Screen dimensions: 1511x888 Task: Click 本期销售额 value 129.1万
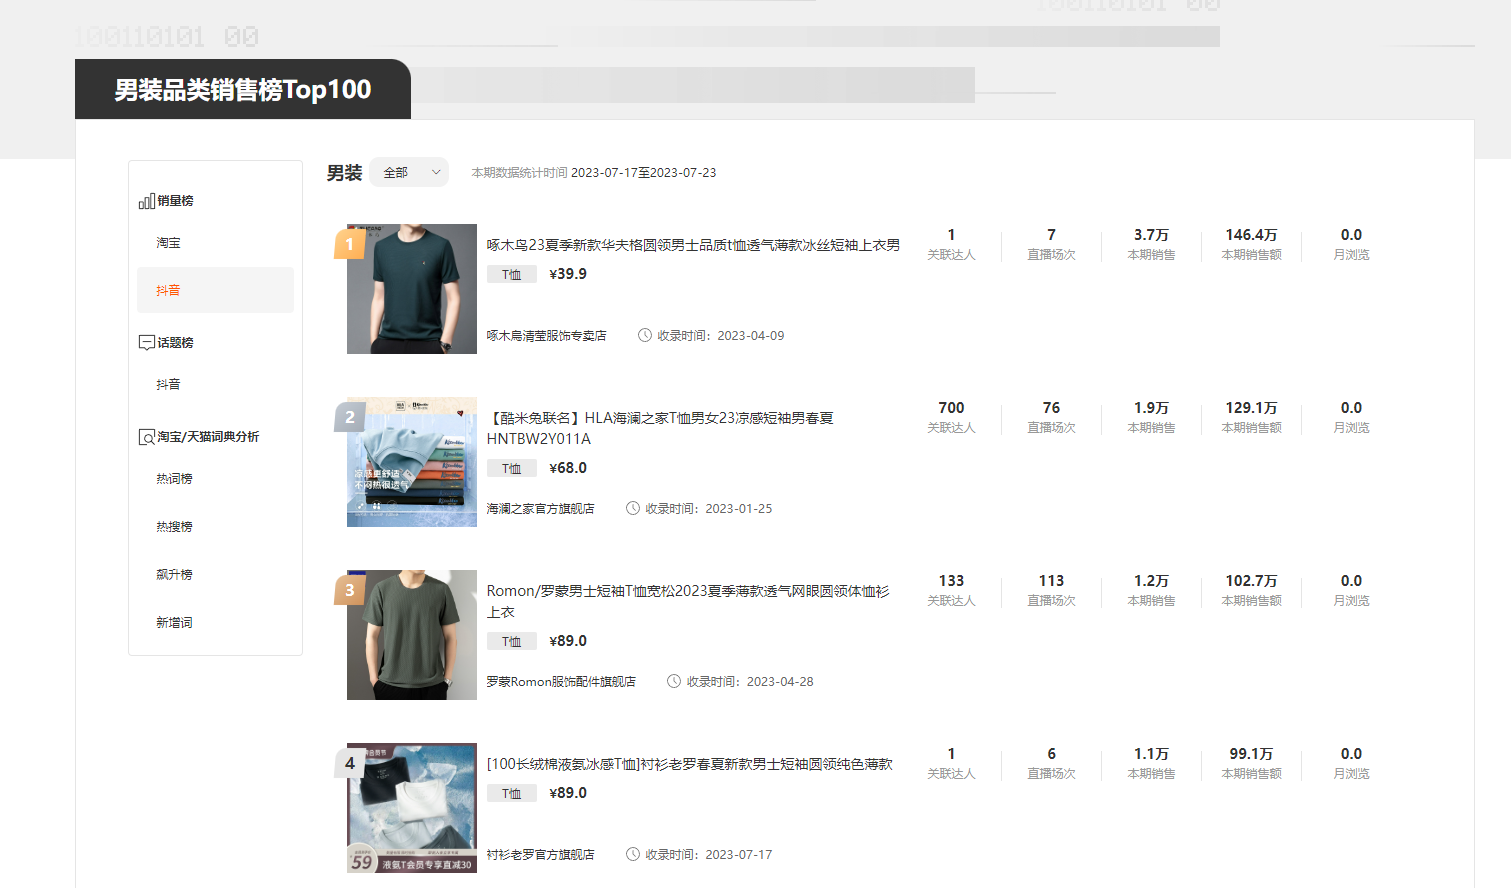click(1251, 408)
